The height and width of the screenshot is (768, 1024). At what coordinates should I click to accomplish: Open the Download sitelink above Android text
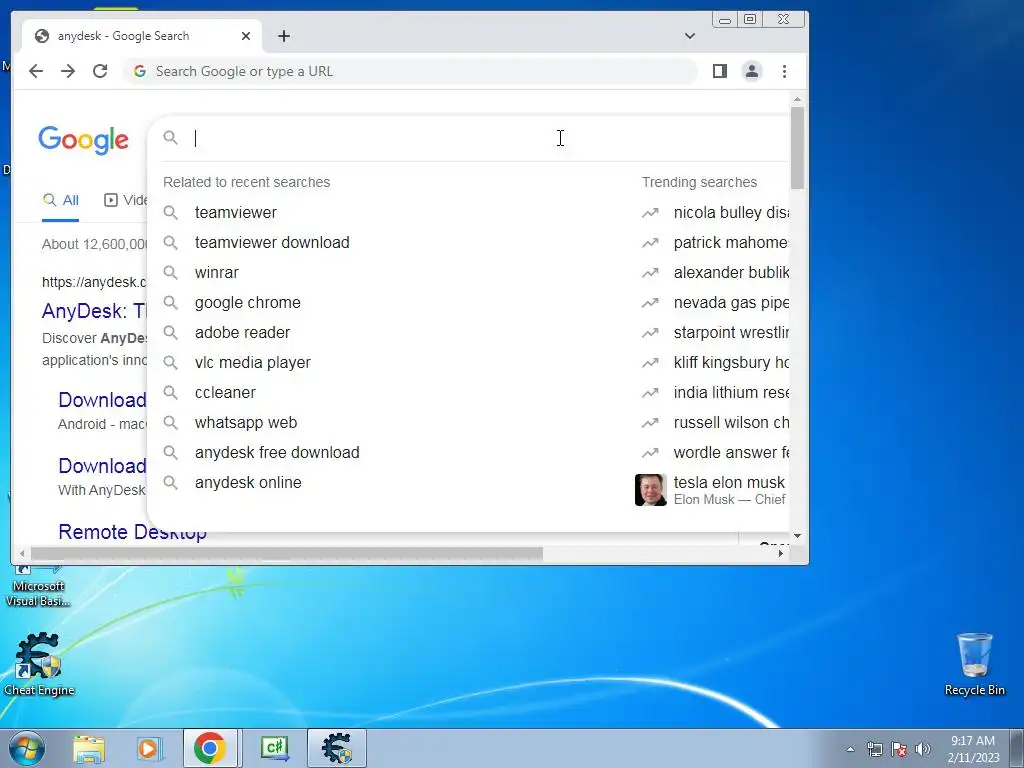(x=102, y=400)
